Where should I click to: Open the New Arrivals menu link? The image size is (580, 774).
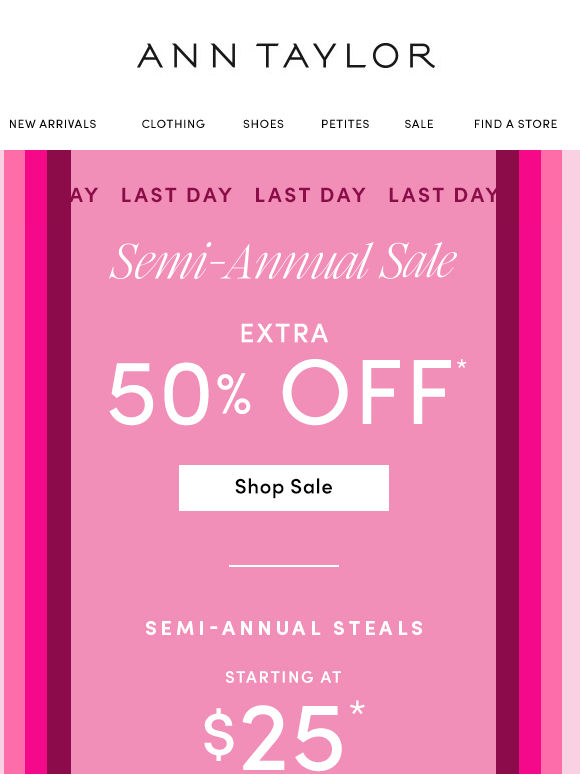[x=53, y=124]
